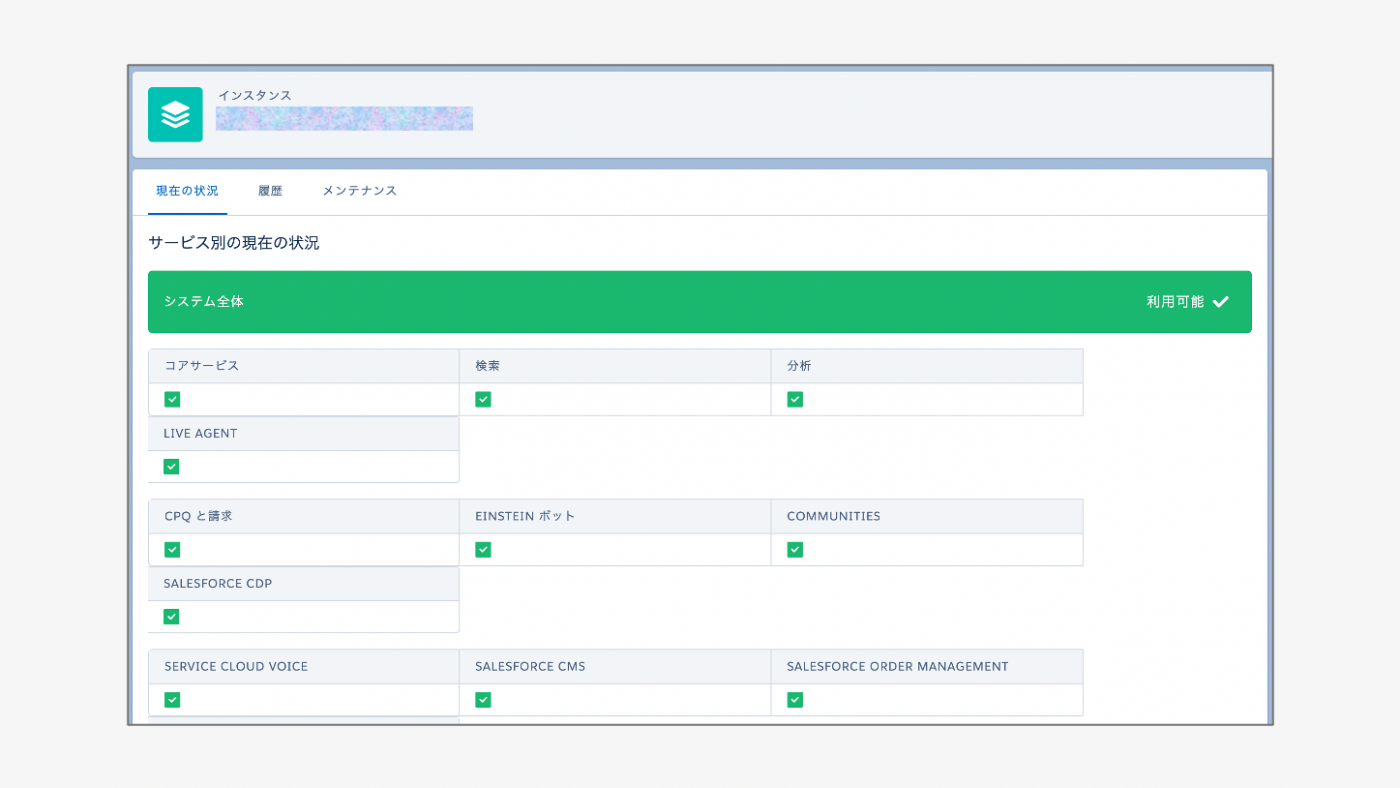Image resolution: width=1400 pixels, height=788 pixels.
Task: Click the CPQ と請求 header cell
Action: [304, 516]
